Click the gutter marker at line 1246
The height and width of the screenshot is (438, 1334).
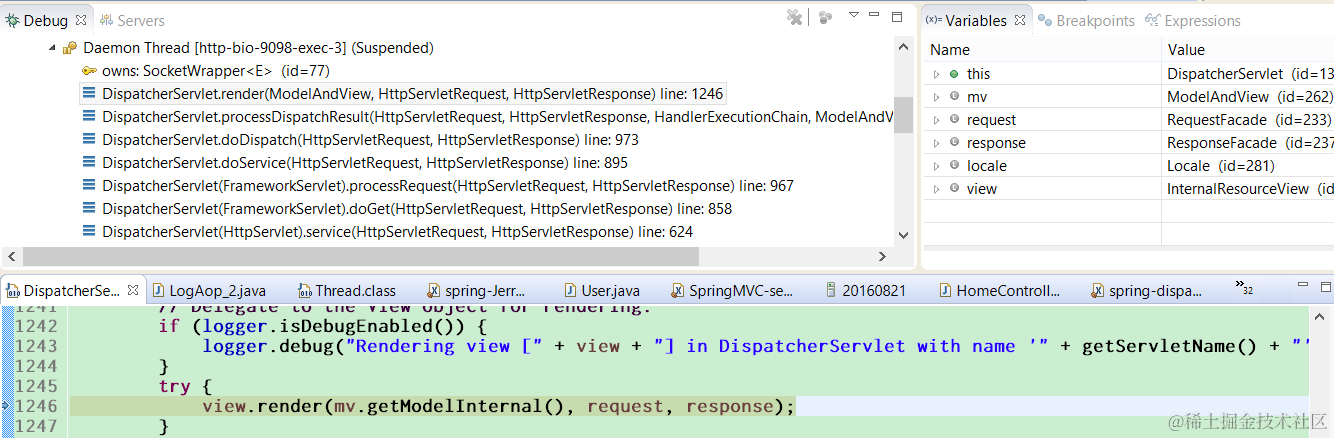pyautogui.click(x=6, y=406)
